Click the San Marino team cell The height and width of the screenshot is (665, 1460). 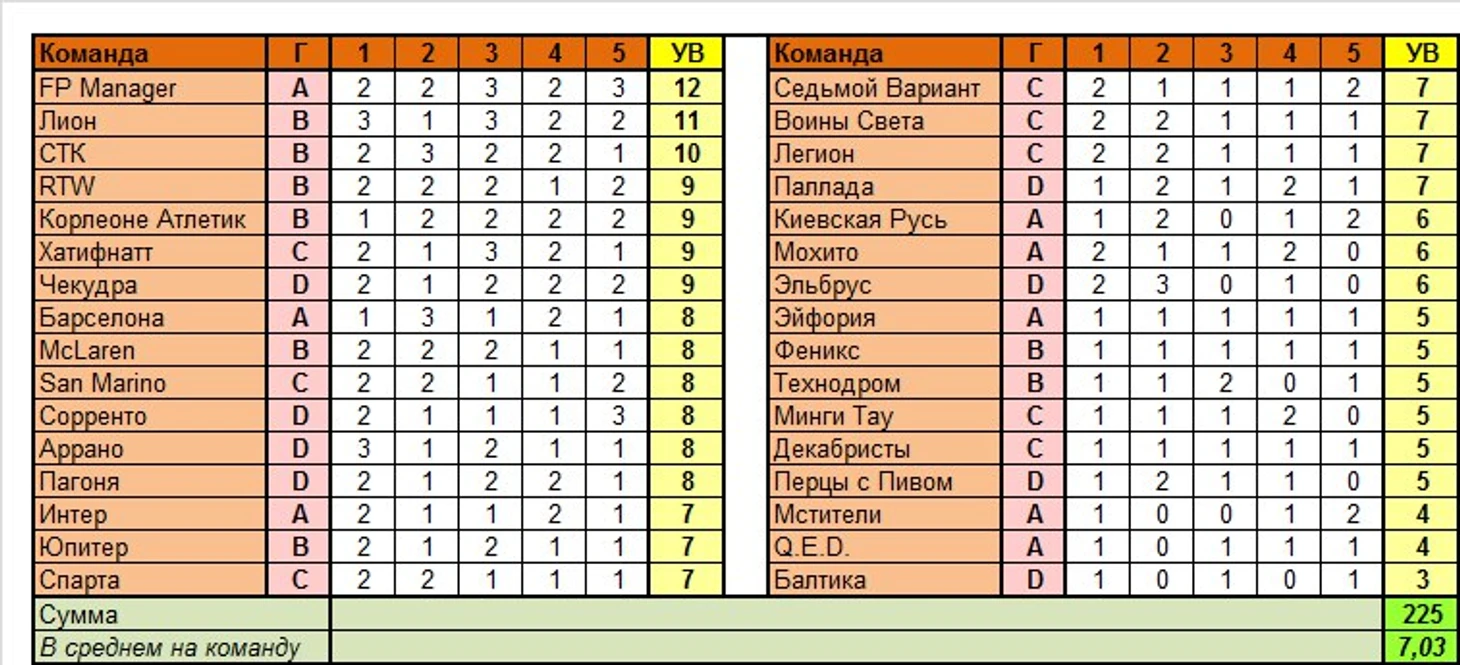tap(150, 383)
